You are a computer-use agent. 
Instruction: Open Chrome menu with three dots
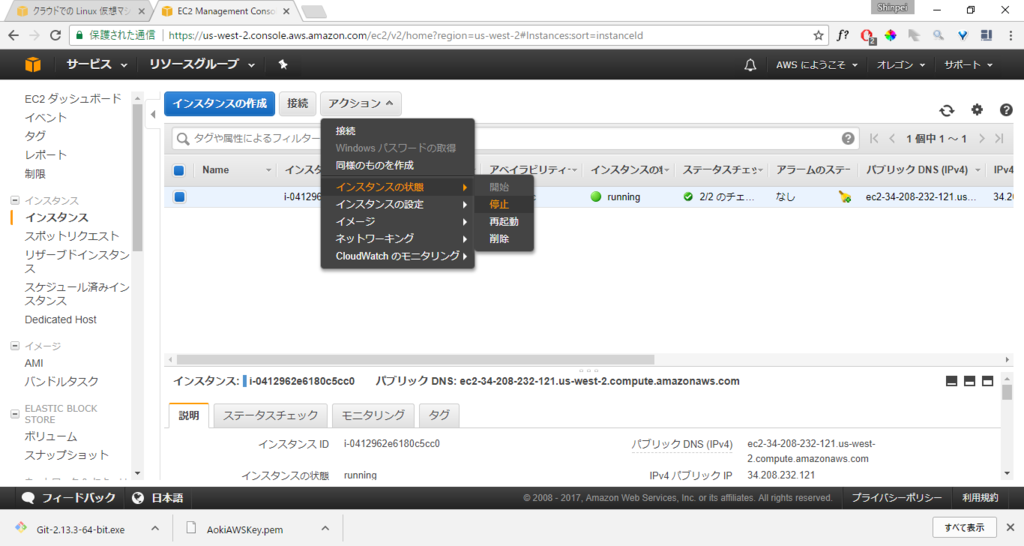[x=1010, y=35]
